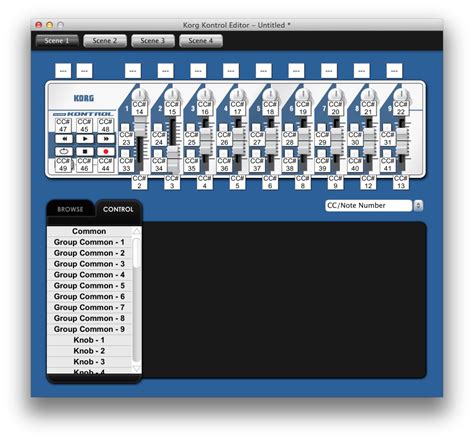Click the stop transport button
The height and width of the screenshot is (440, 474).
tap(85, 151)
